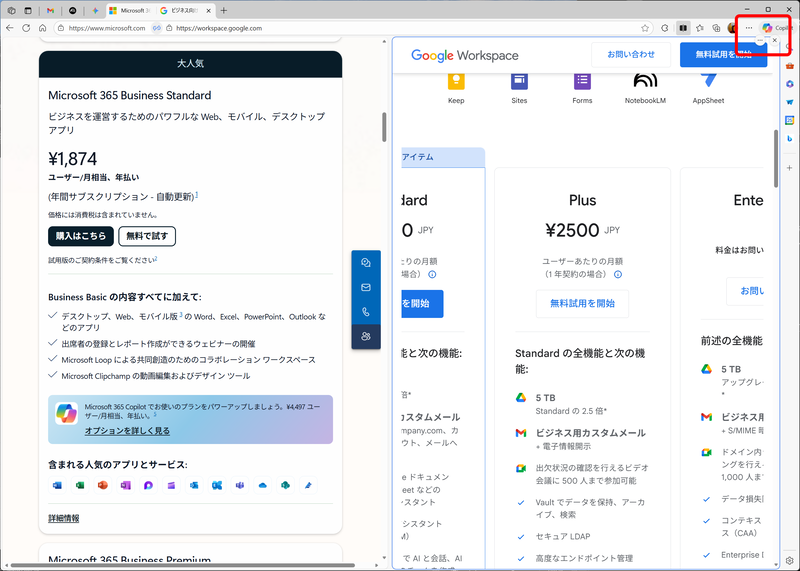Screen dimensions: 800x571
Task: Open the mail icon in floating contact bar
Action: coord(366,287)
